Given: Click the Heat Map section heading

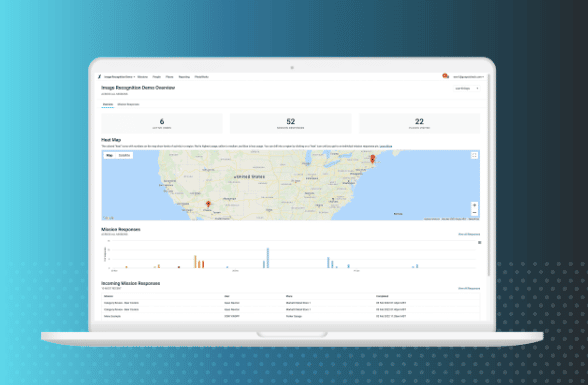Looking at the screenshot, I should click(111, 140).
